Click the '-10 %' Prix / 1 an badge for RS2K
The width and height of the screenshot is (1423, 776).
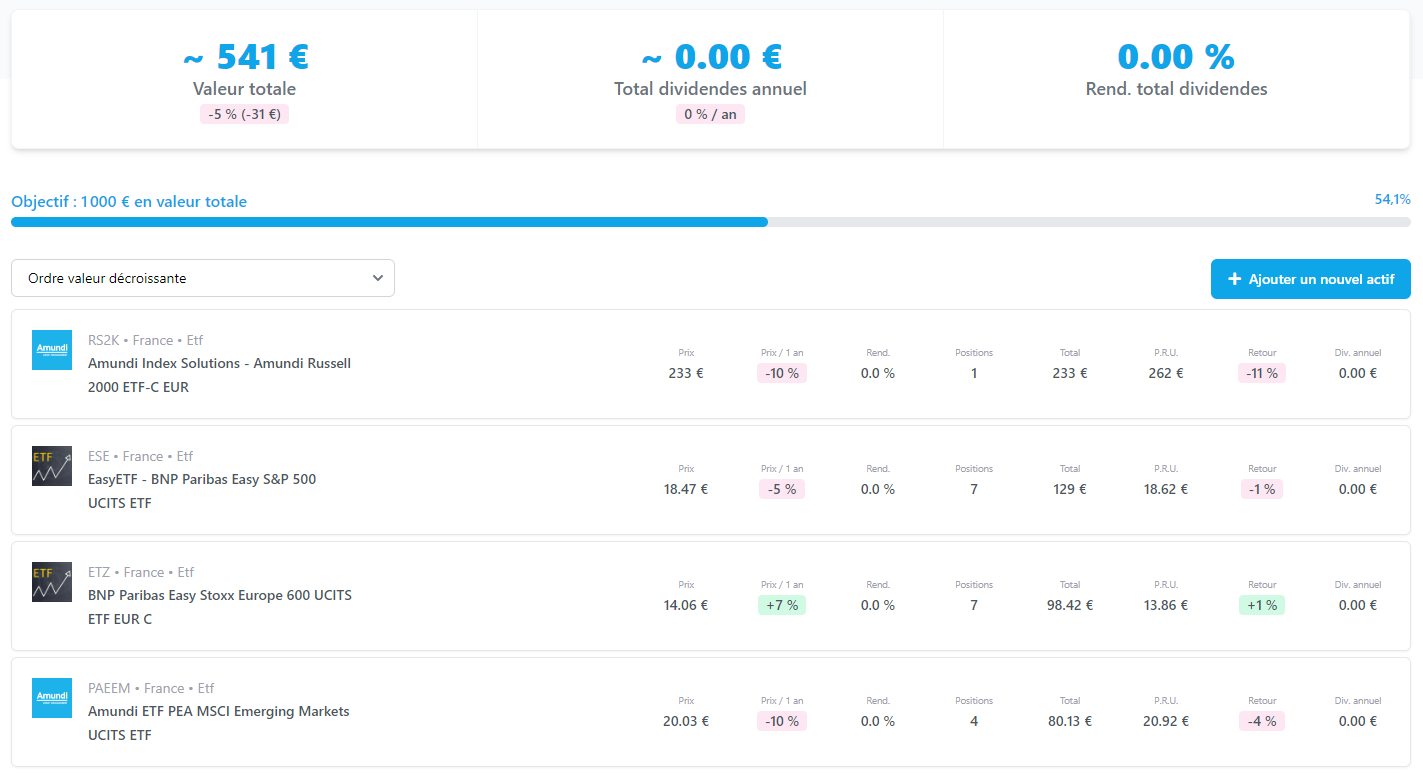[782, 373]
